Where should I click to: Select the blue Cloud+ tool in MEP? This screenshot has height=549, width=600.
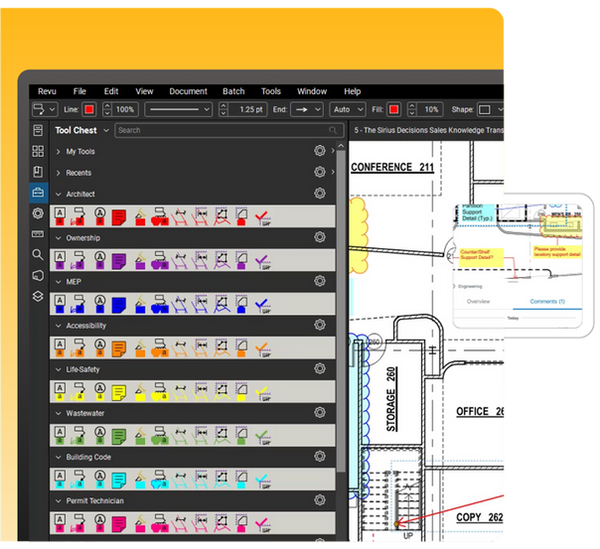click(x=160, y=304)
